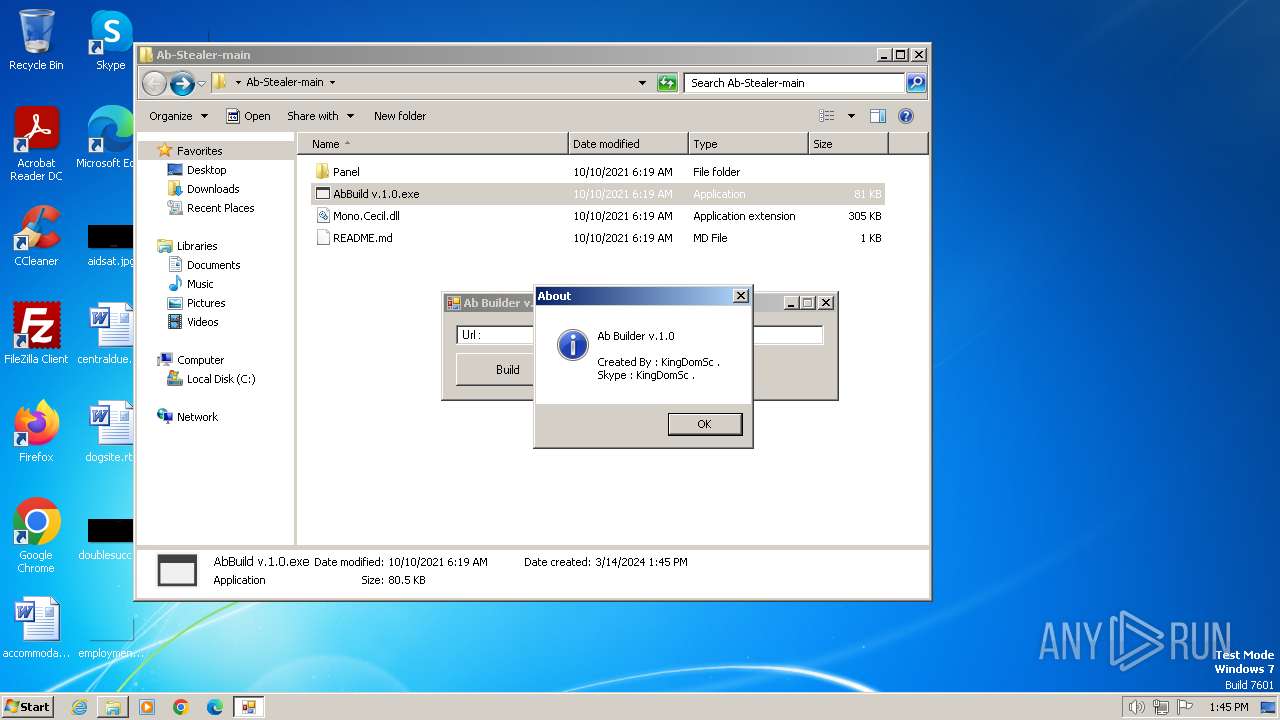The image size is (1280, 720).
Task: Open accommoda... Word document on desktop
Action: point(36,628)
